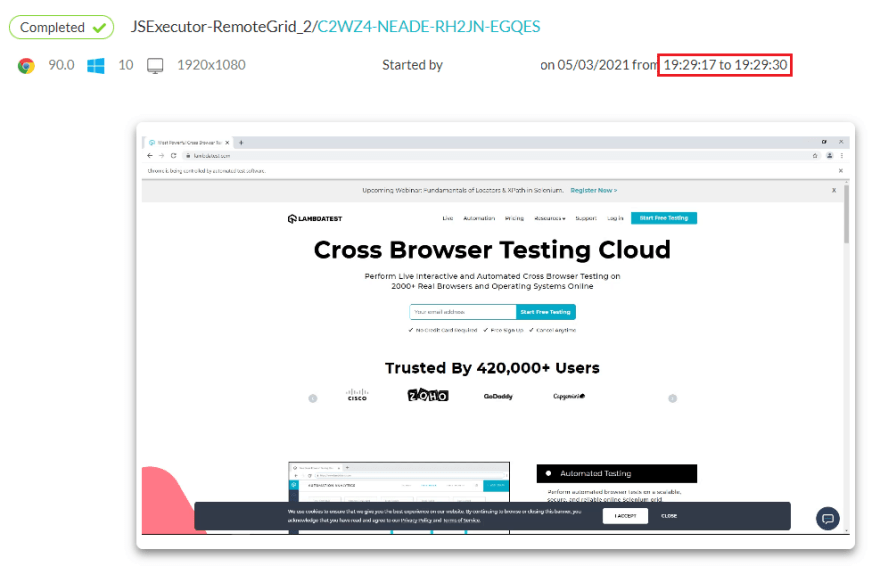The width and height of the screenshot is (880, 566).
Task: Click the Windows OS icon
Action: click(96, 66)
